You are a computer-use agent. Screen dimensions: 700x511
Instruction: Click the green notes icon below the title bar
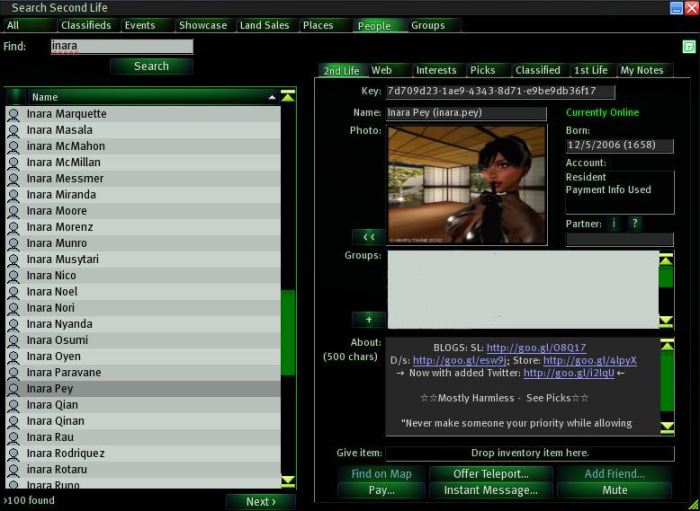[x=689, y=46]
